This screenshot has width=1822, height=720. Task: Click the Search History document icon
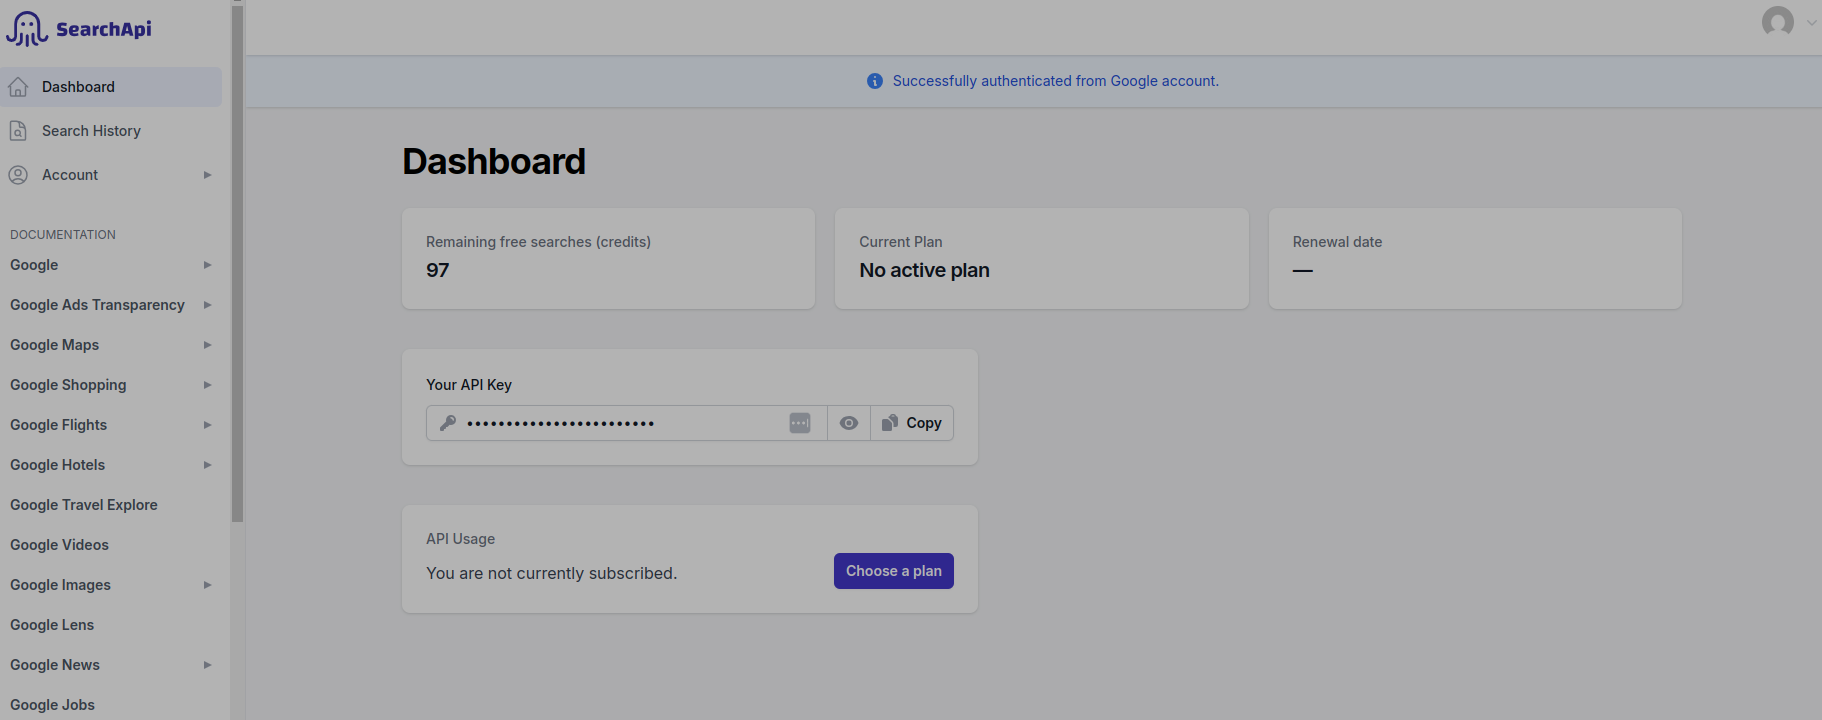pos(18,131)
